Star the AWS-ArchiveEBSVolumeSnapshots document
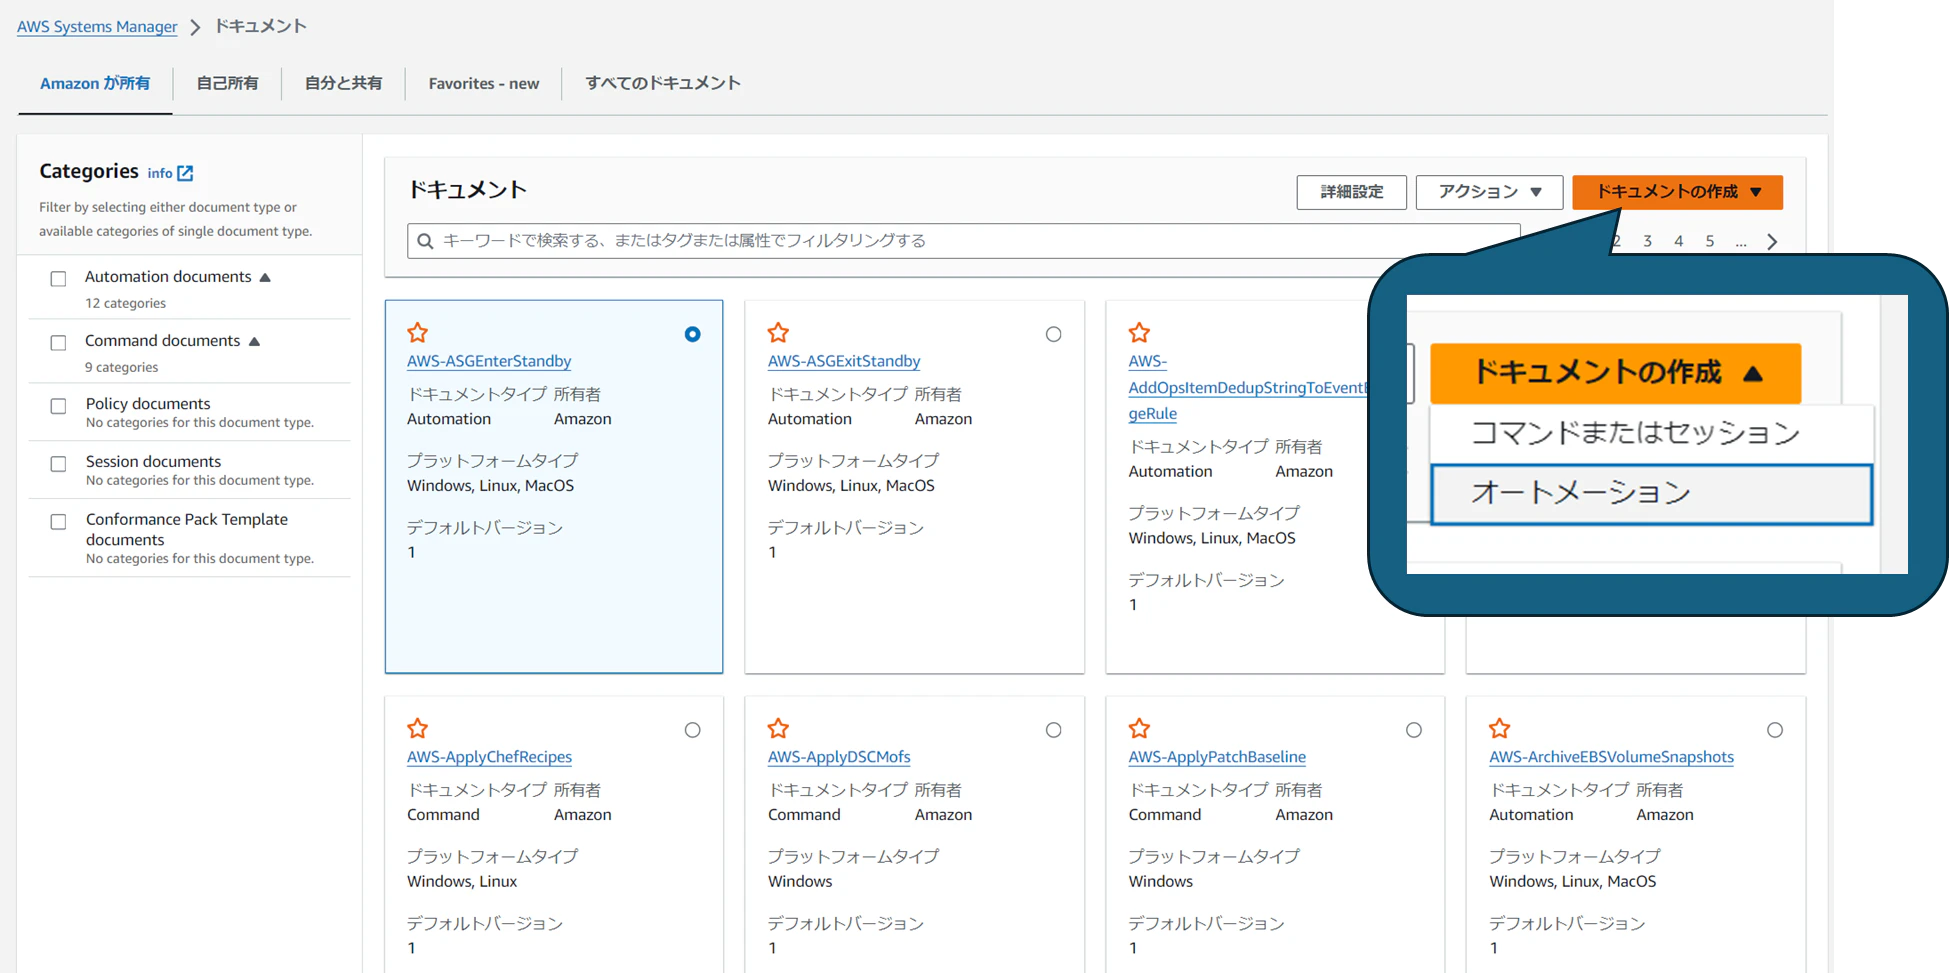The height and width of the screenshot is (973, 1949). (x=1500, y=729)
